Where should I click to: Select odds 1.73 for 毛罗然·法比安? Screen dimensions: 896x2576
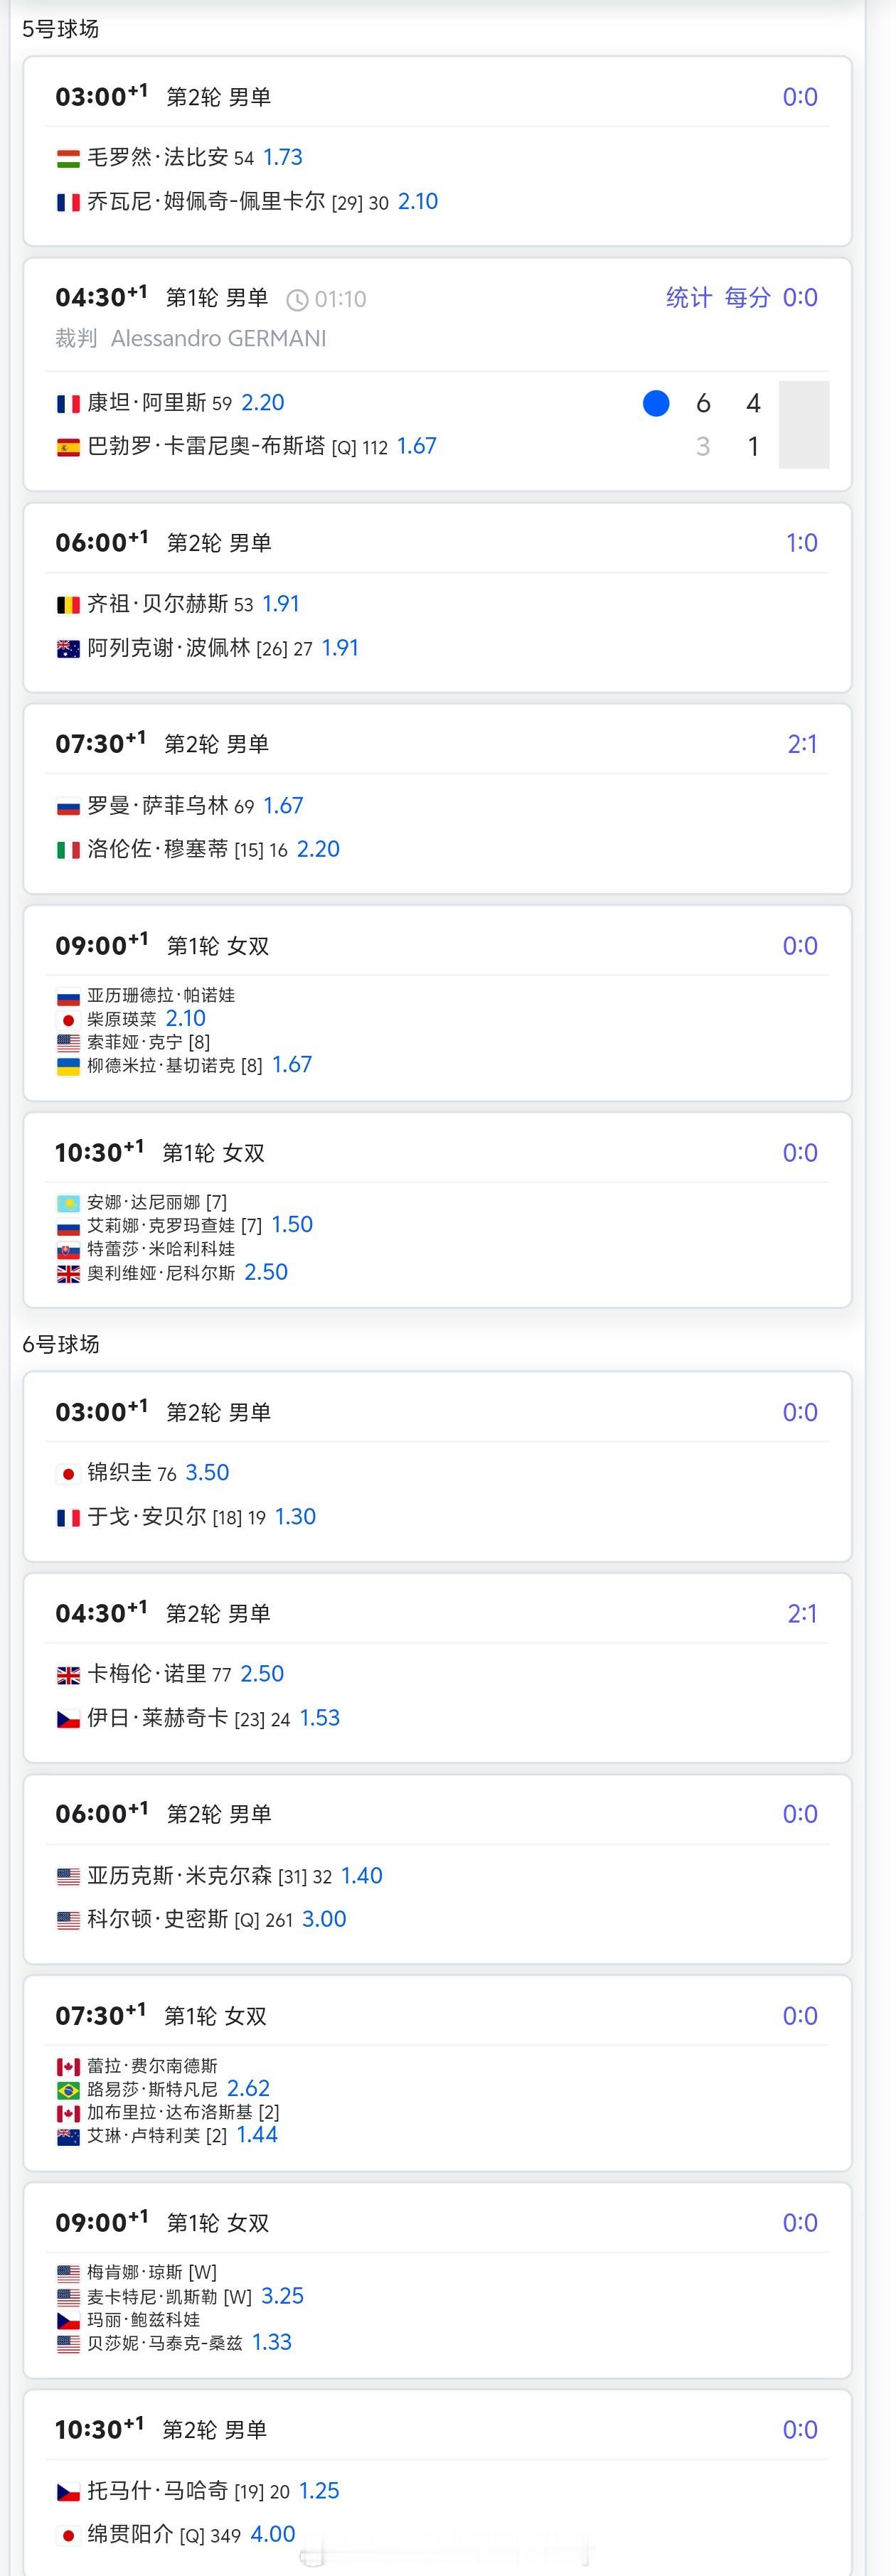click(283, 157)
